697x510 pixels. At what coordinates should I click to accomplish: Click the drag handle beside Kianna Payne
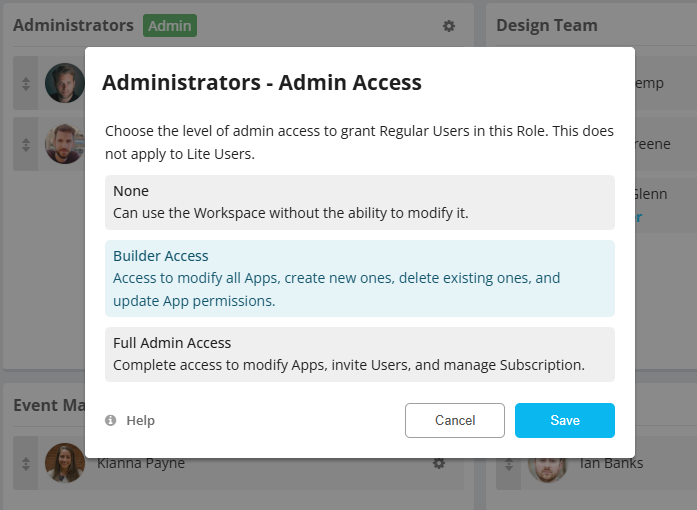point(26,463)
